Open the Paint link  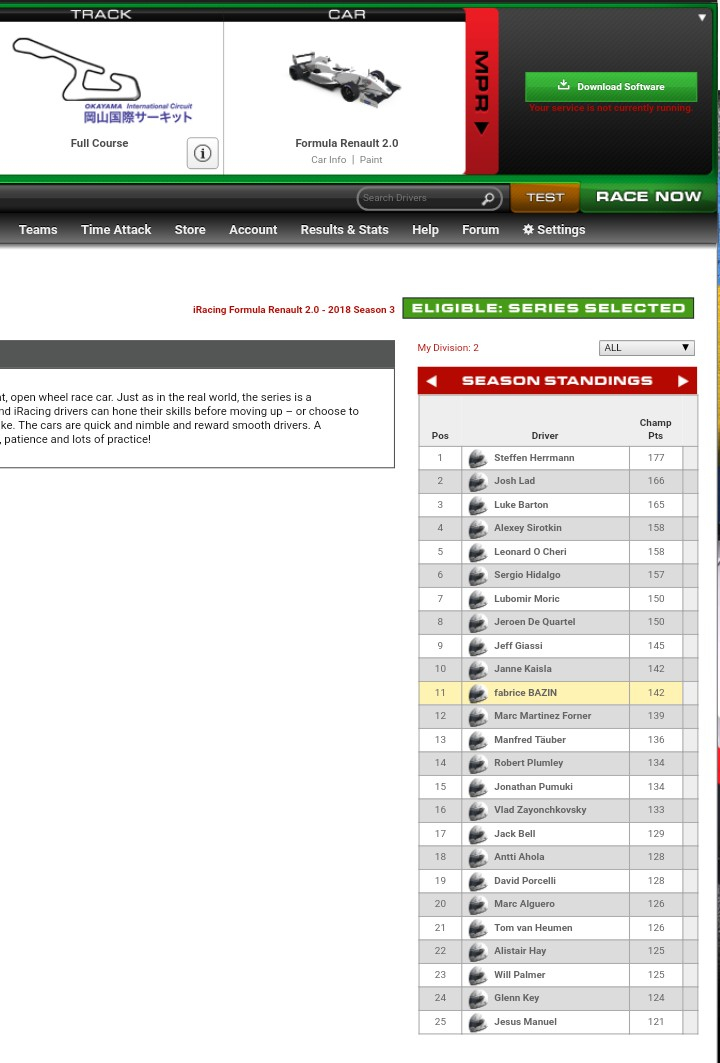[x=371, y=160]
